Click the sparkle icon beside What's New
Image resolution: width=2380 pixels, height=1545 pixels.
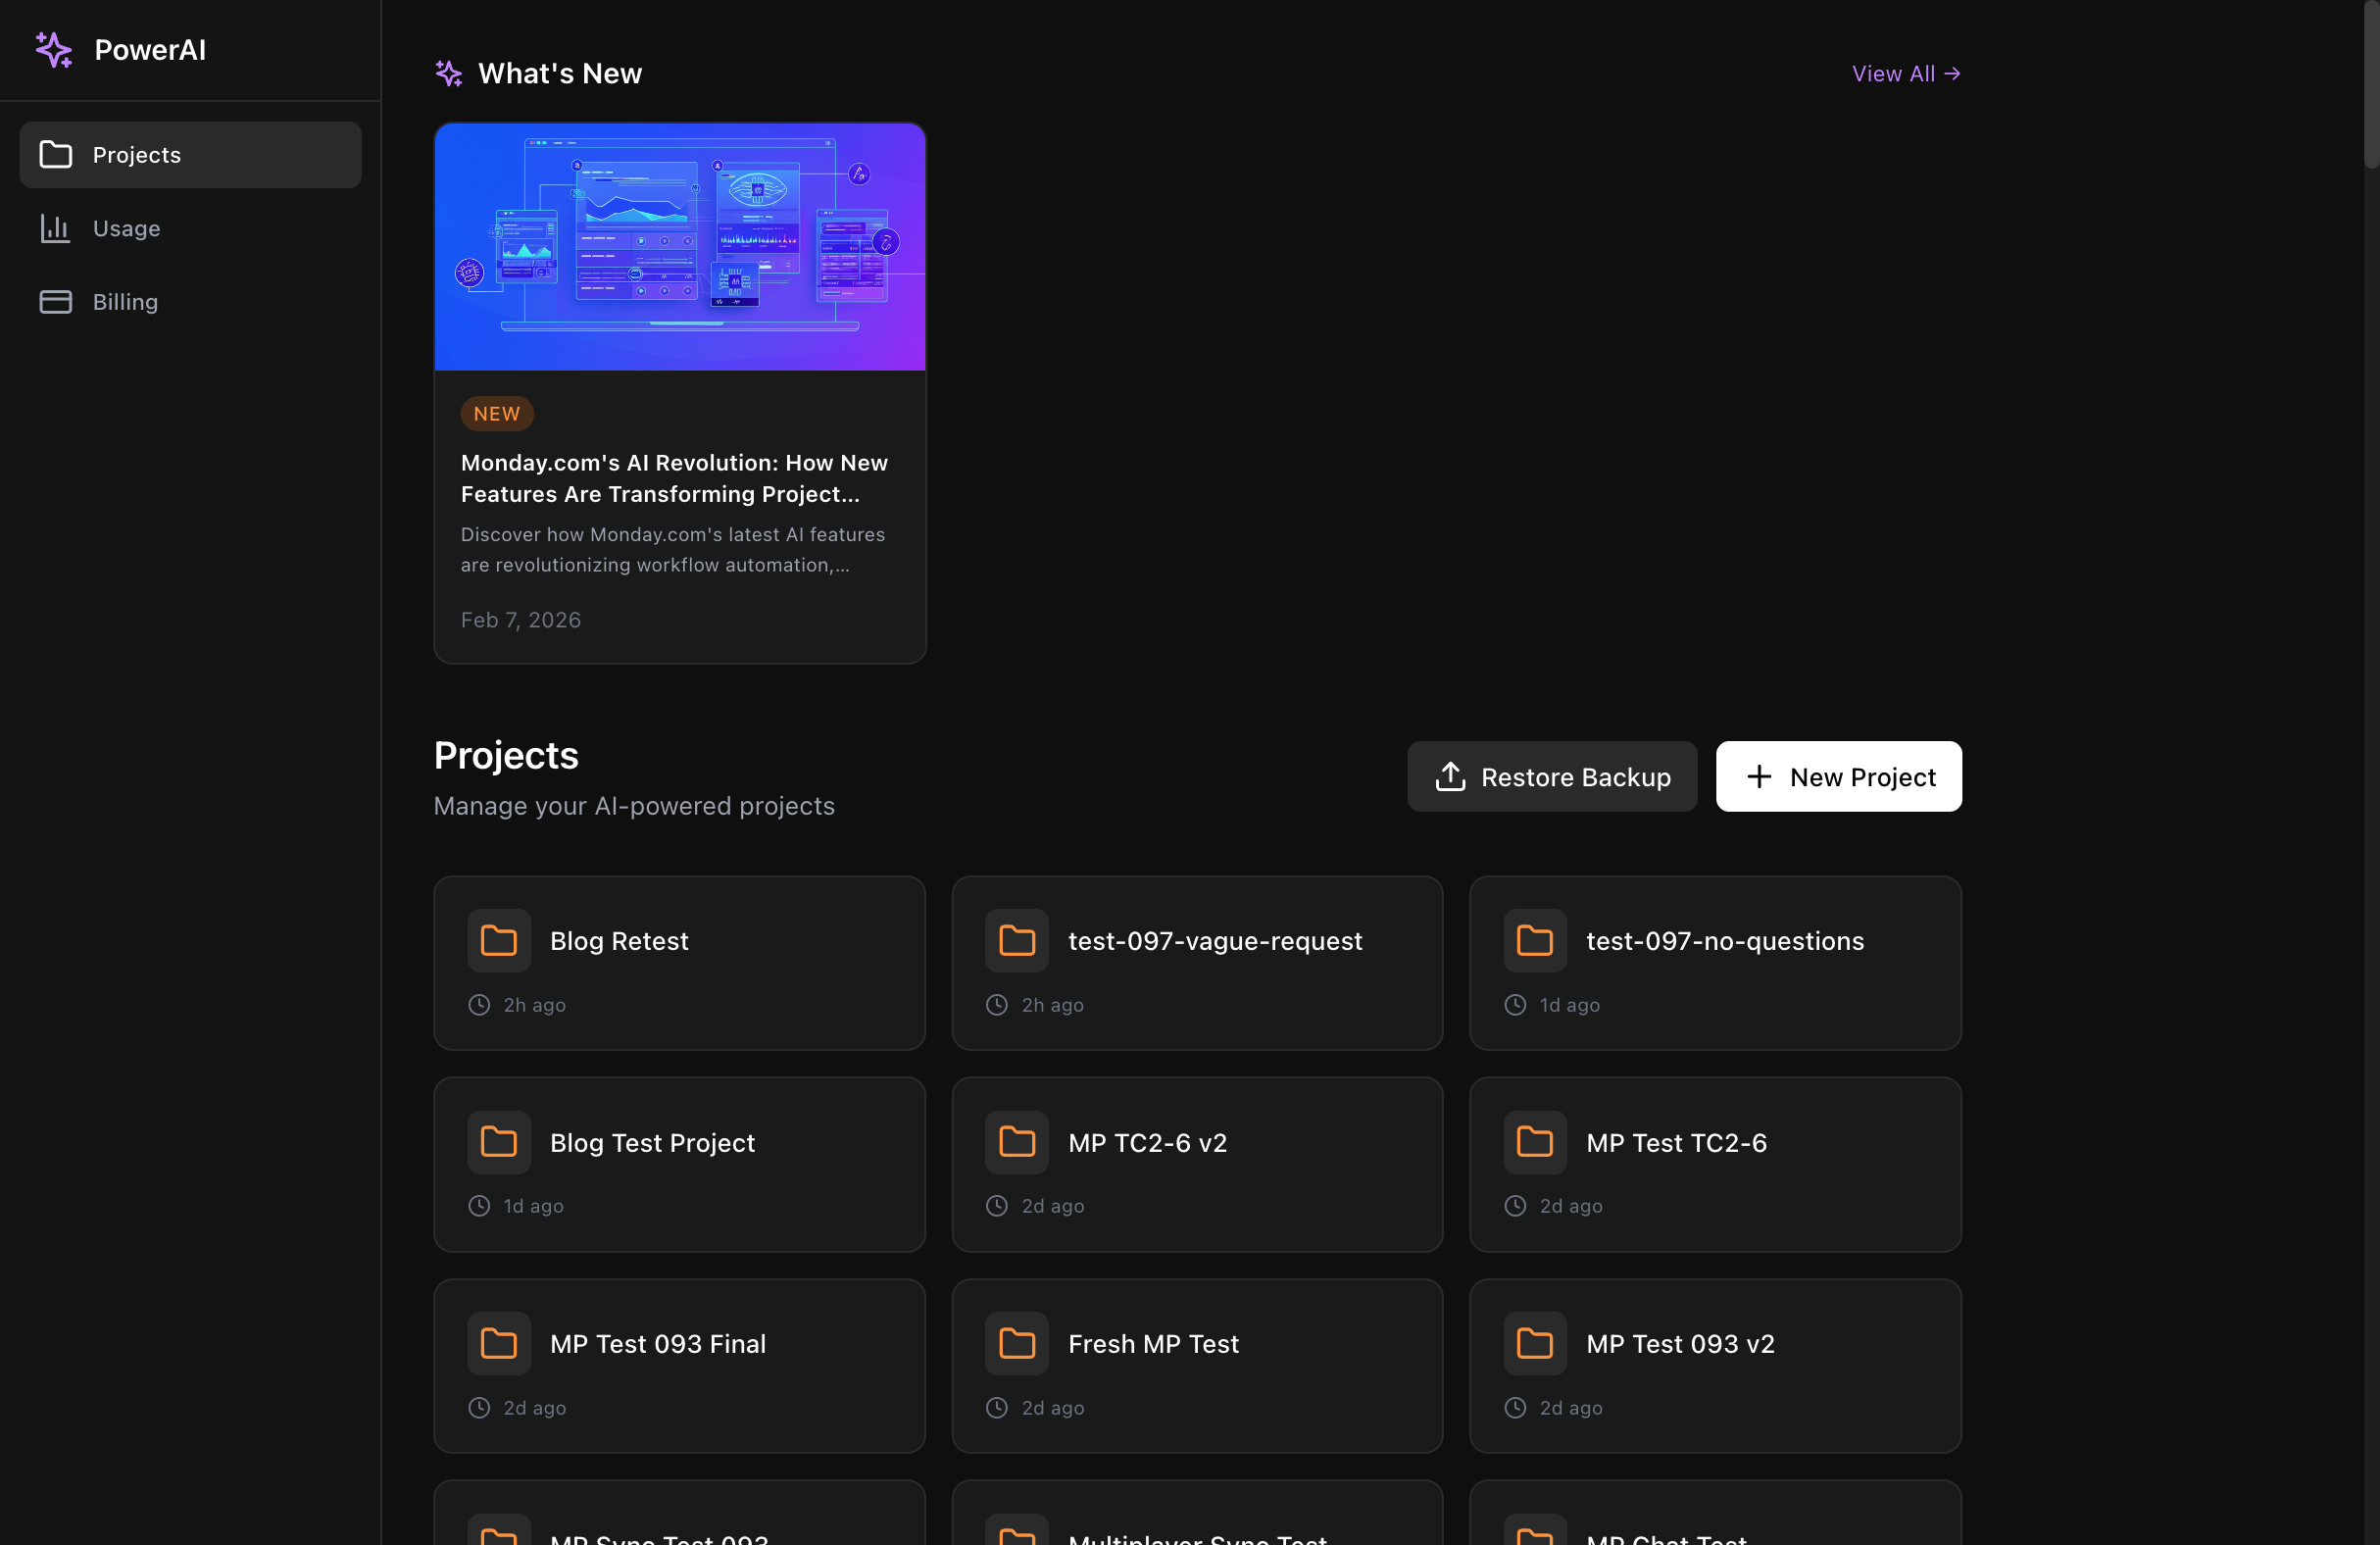tap(448, 72)
